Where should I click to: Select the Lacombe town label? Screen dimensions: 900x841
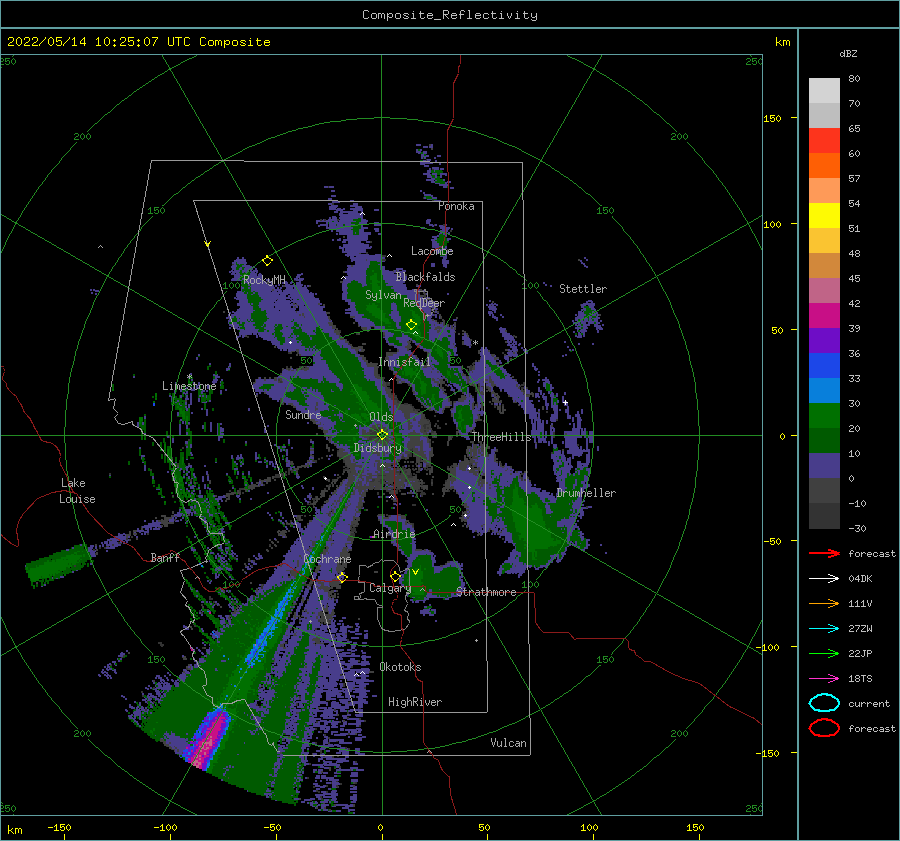[432, 251]
